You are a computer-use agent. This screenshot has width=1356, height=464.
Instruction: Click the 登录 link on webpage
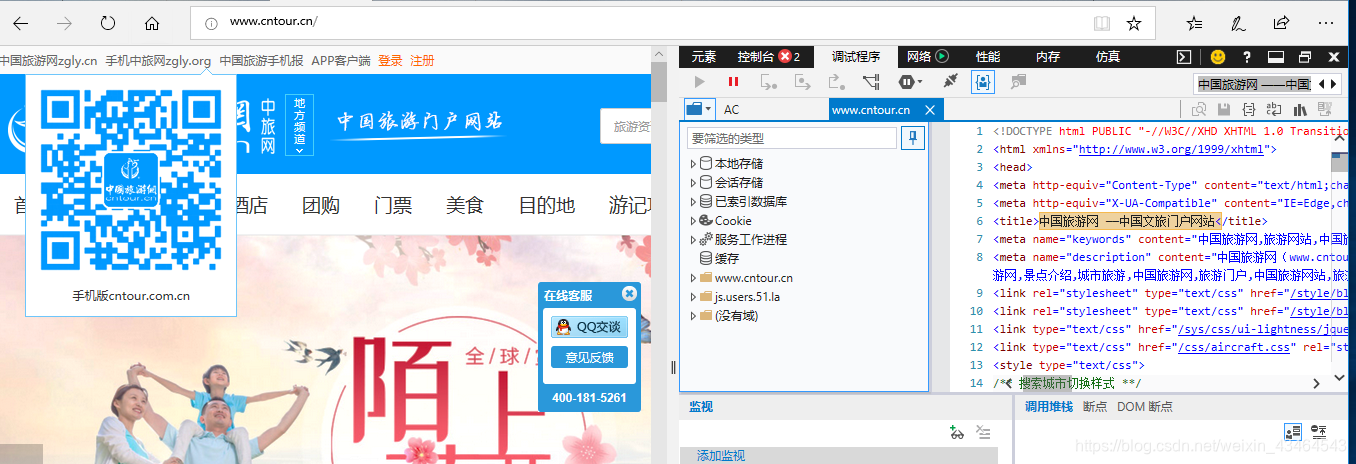point(390,61)
